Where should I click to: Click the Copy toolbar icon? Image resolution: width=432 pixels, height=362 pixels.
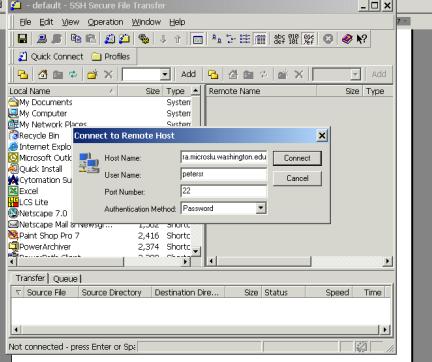coord(76,39)
